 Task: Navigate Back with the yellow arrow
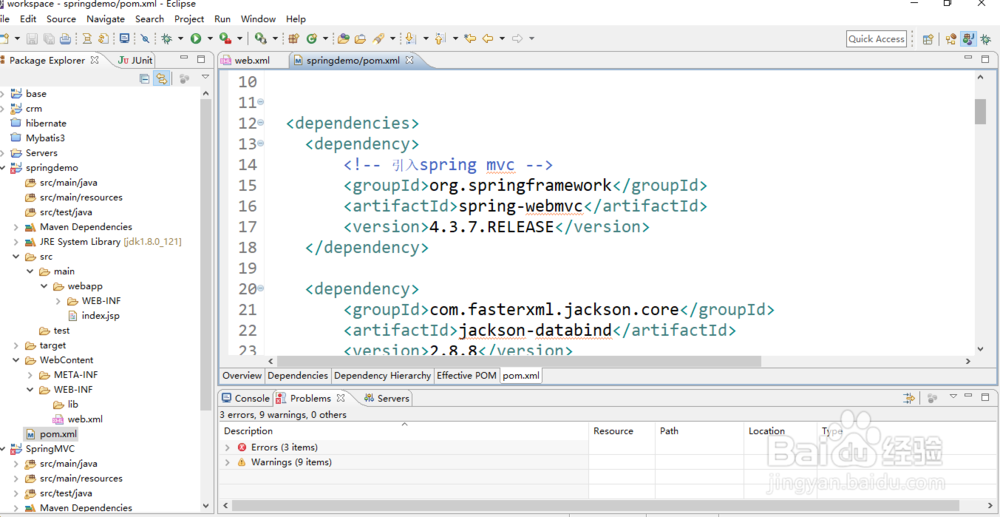point(488,39)
